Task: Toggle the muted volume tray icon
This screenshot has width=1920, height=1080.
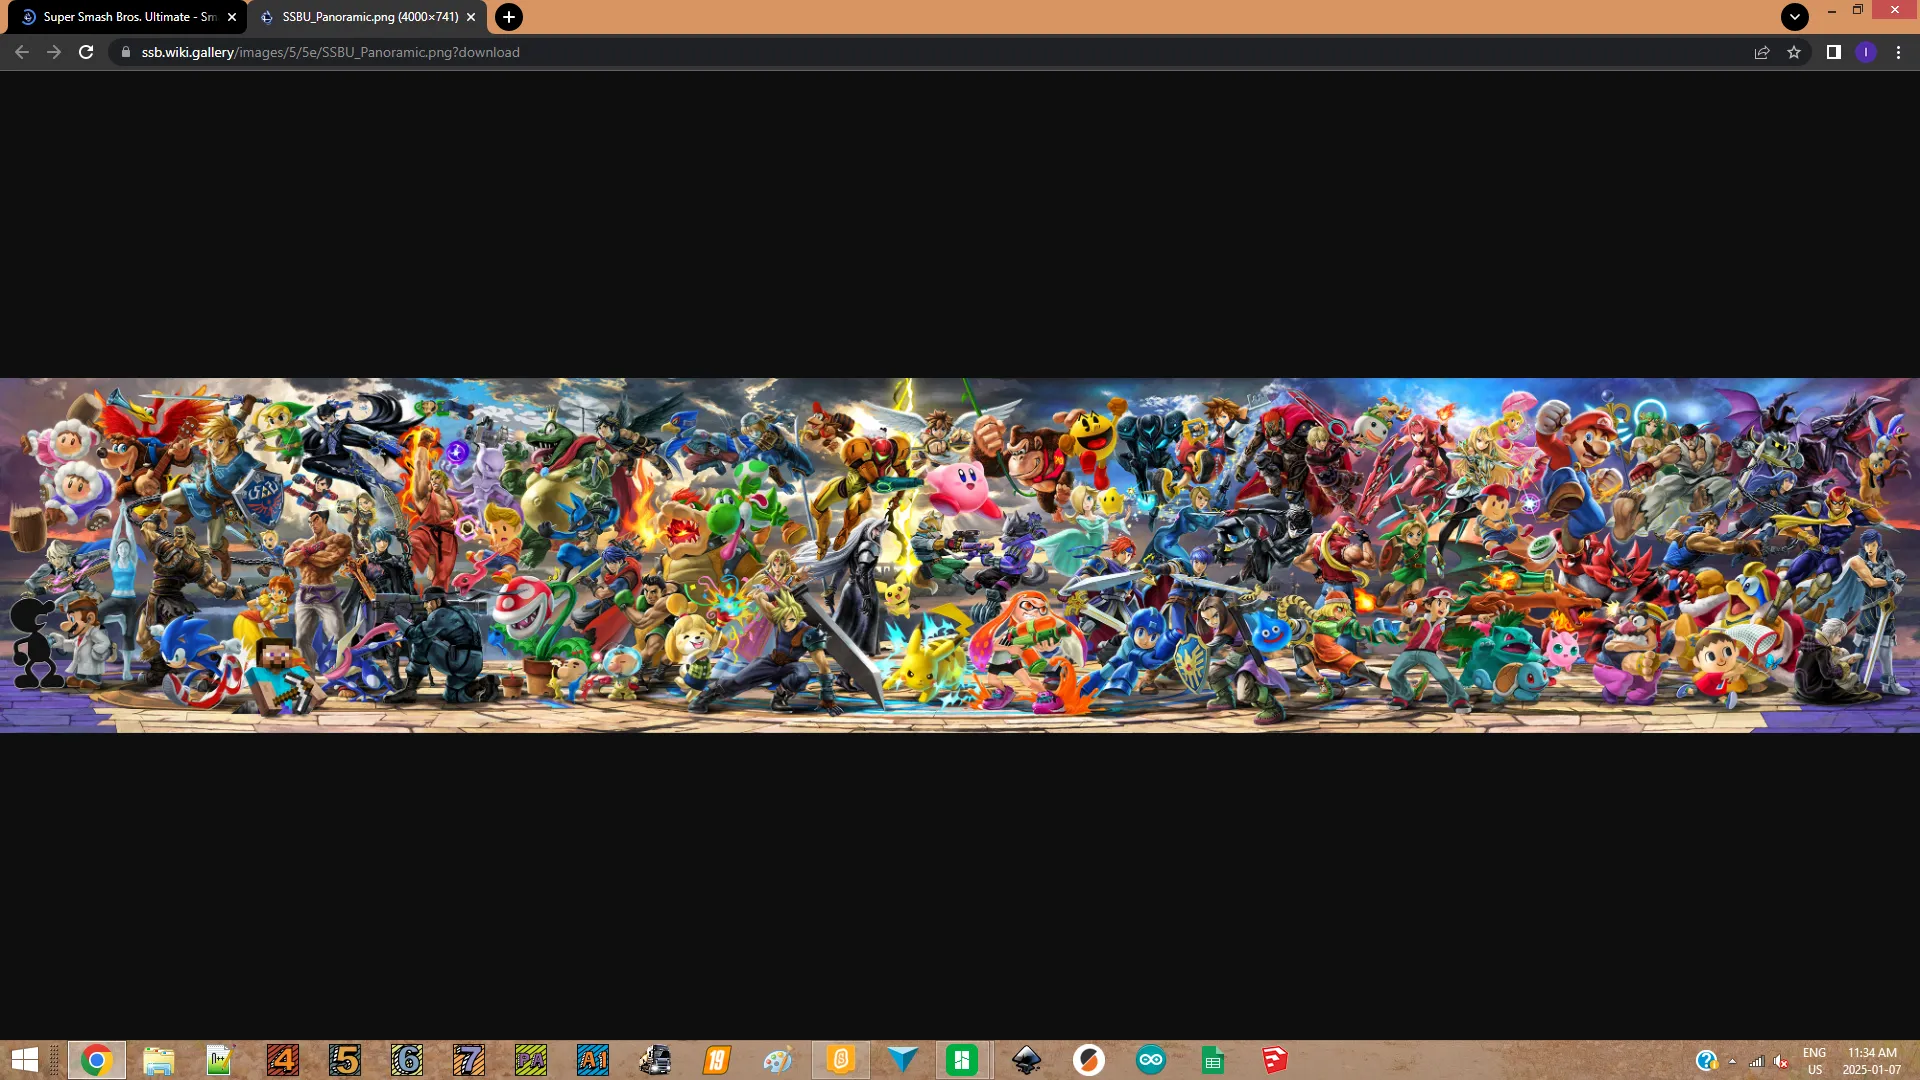Action: pos(1781,1061)
